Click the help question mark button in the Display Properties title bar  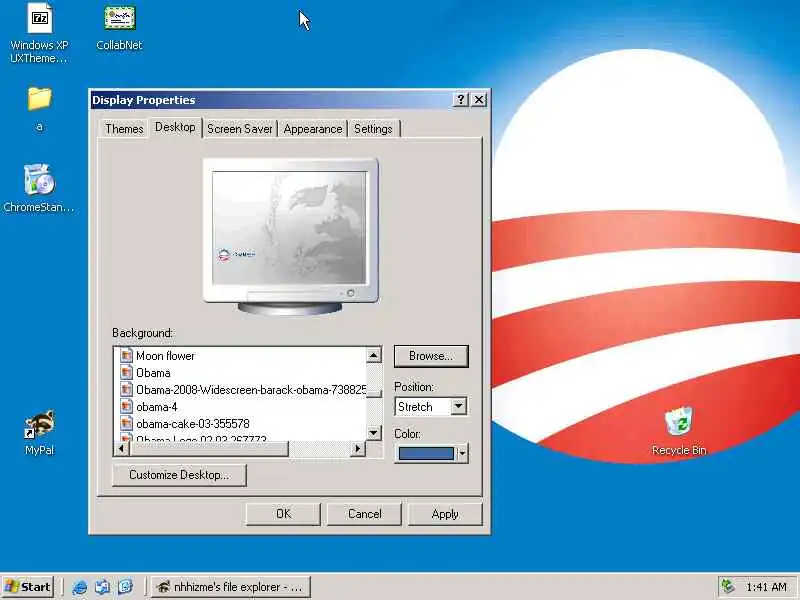pyautogui.click(x=460, y=99)
